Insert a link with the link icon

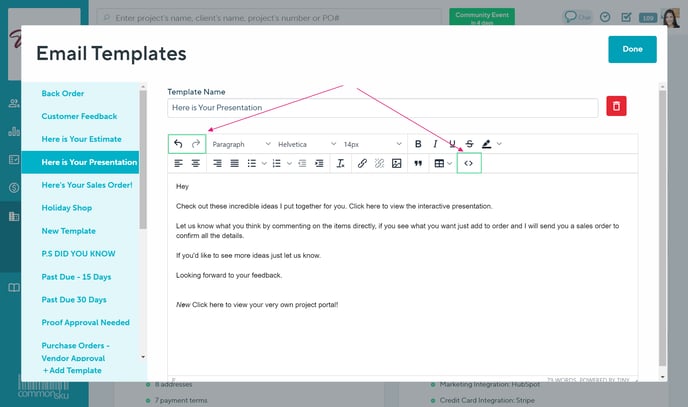pos(362,163)
